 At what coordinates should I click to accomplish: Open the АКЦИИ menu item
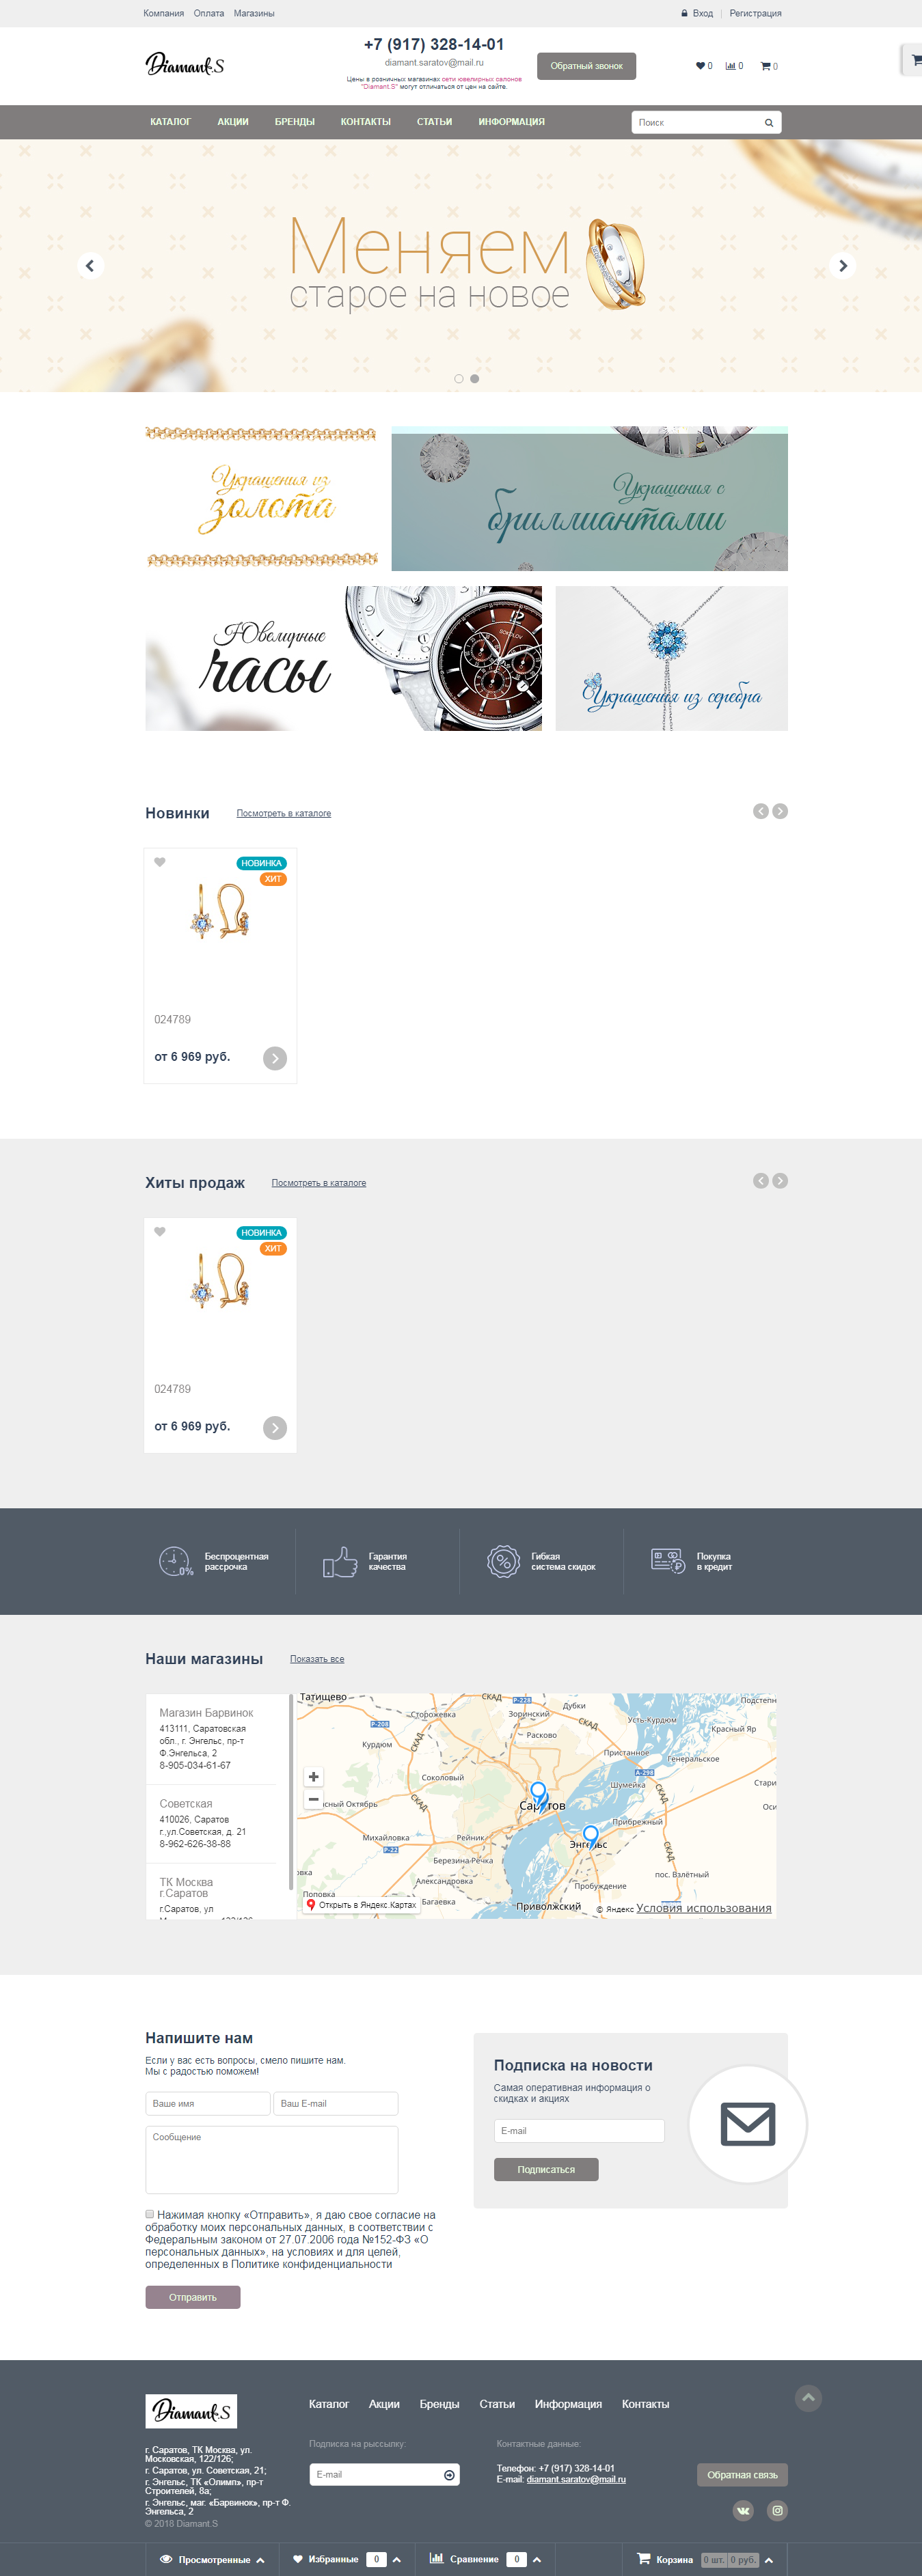pyautogui.click(x=233, y=122)
